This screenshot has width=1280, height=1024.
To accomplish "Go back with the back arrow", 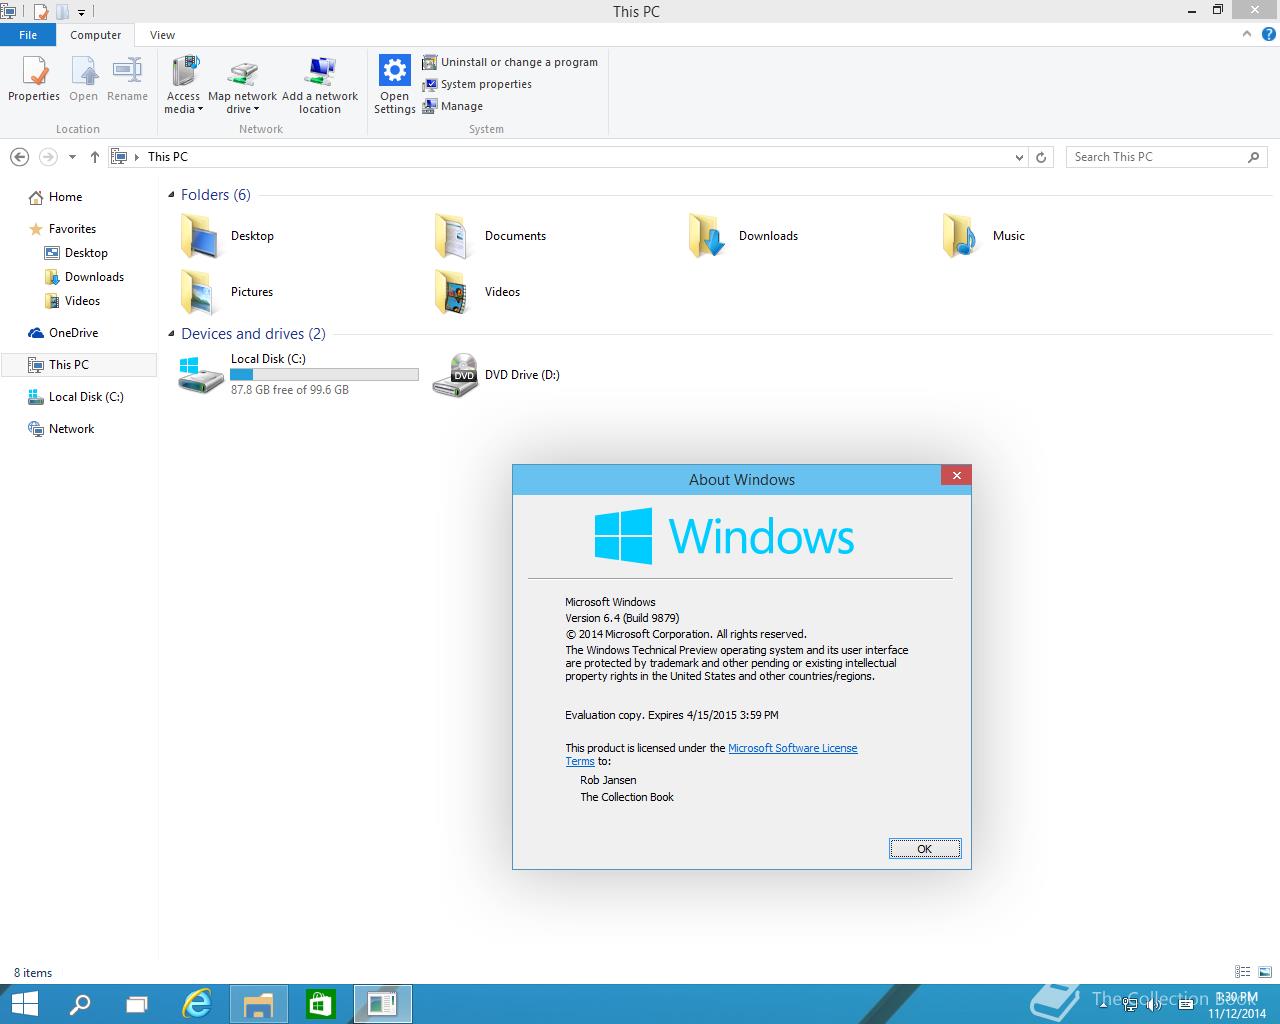I will tap(19, 157).
